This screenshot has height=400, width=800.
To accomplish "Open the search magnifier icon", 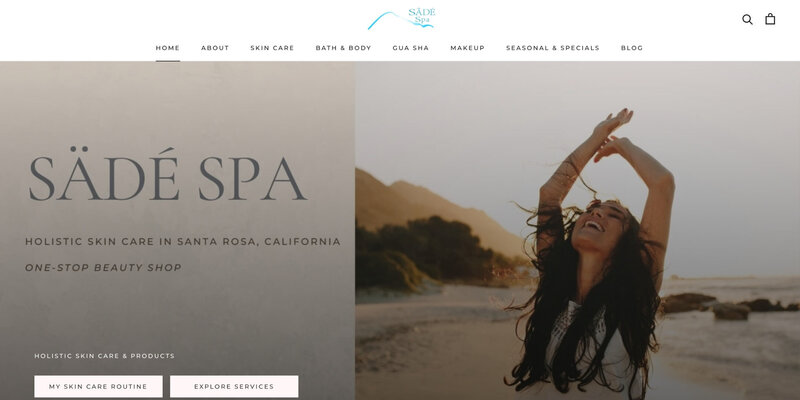I will (747, 19).
